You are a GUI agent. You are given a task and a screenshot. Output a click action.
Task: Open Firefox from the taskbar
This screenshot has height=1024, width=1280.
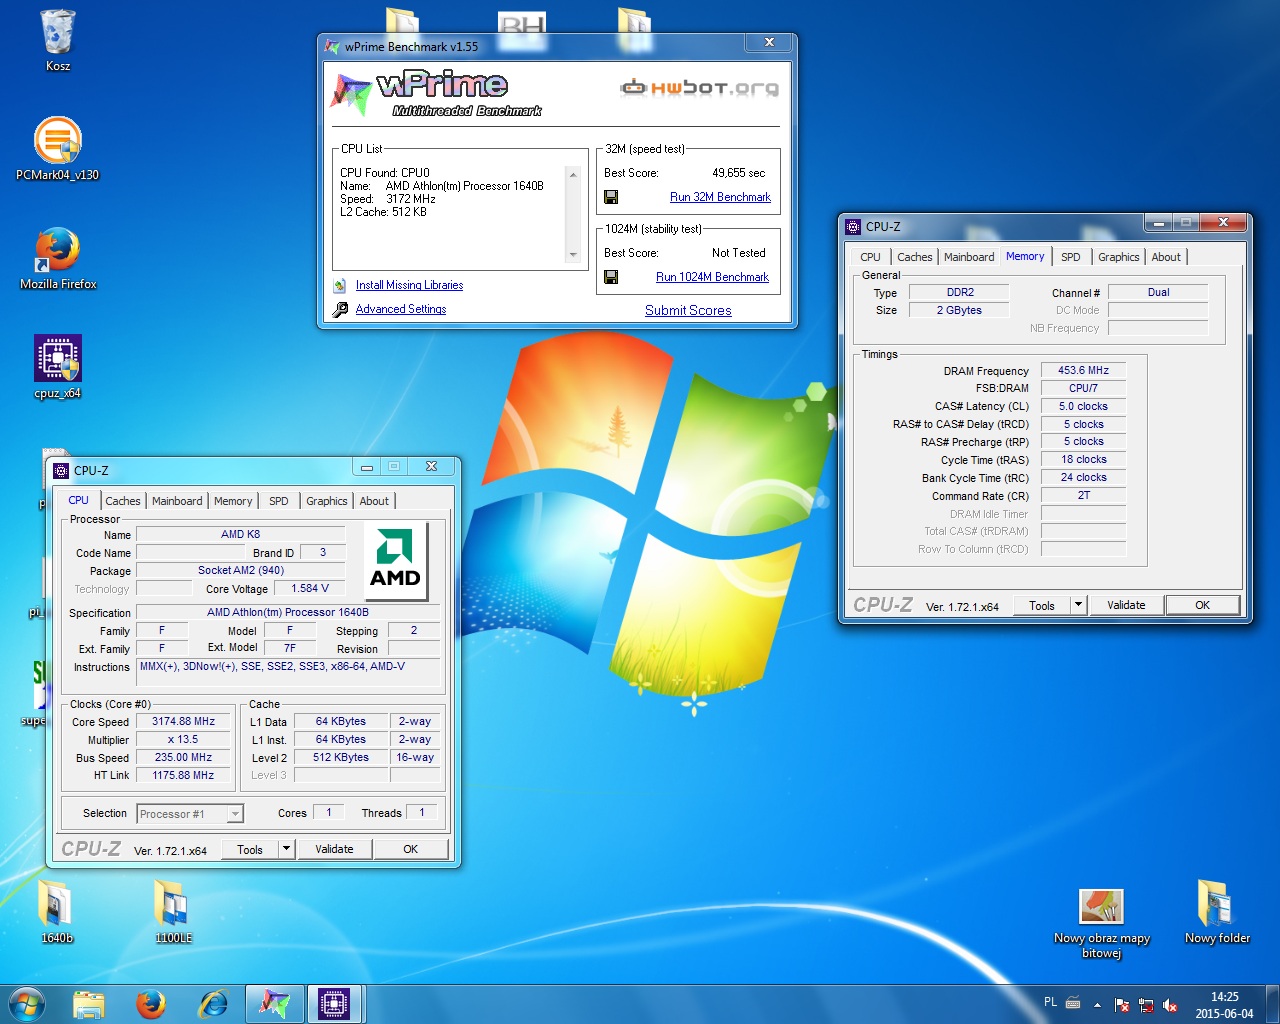[151, 1004]
